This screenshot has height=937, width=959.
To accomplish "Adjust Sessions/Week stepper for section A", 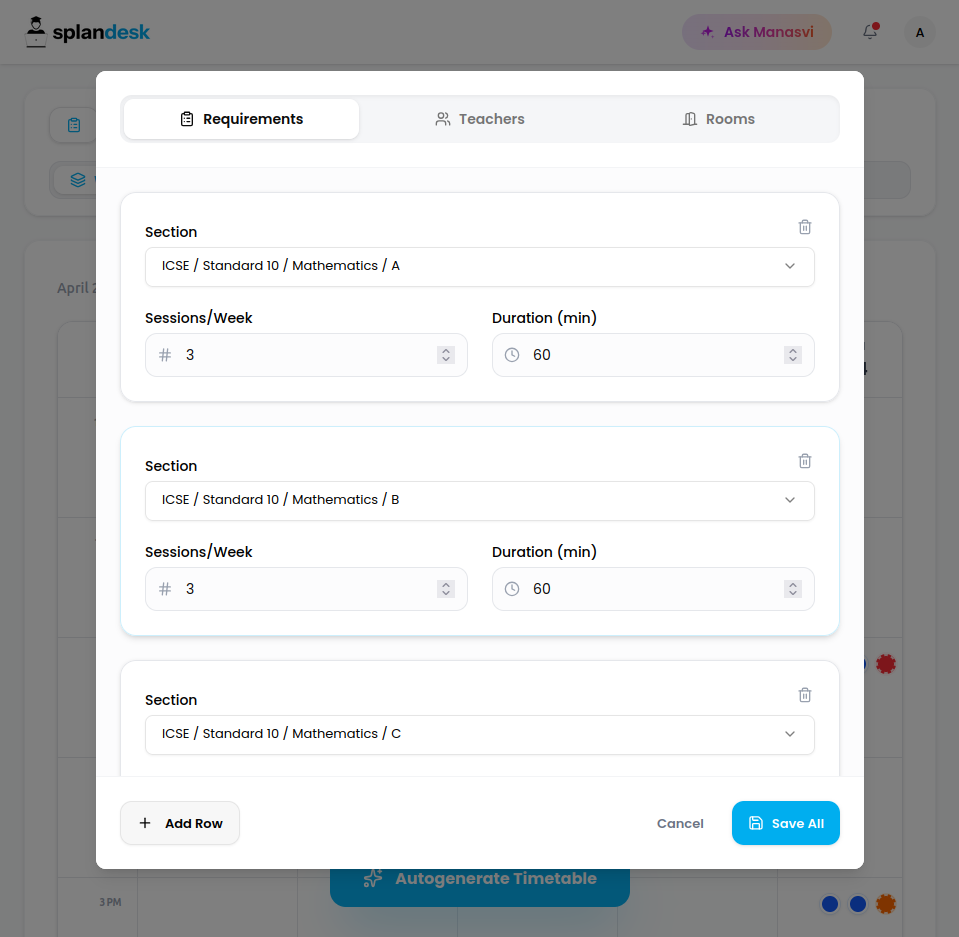I will (x=446, y=355).
